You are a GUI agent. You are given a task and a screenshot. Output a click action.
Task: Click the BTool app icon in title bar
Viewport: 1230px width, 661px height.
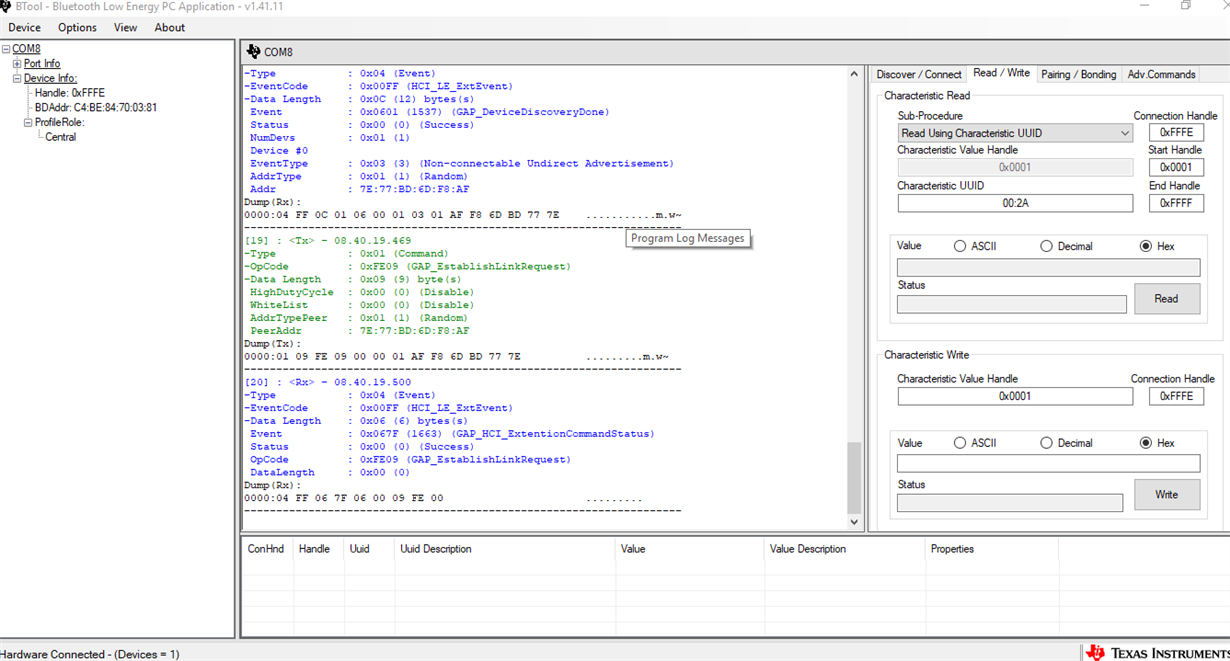click(5, 6)
